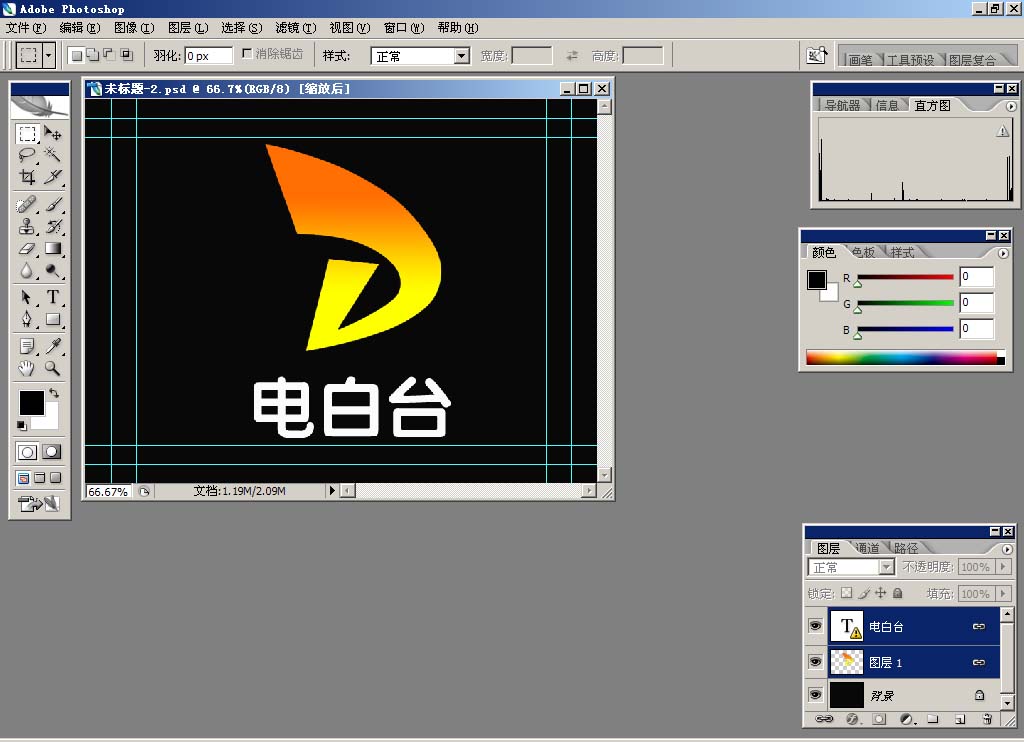Click the delete layer trash icon

tap(987, 718)
